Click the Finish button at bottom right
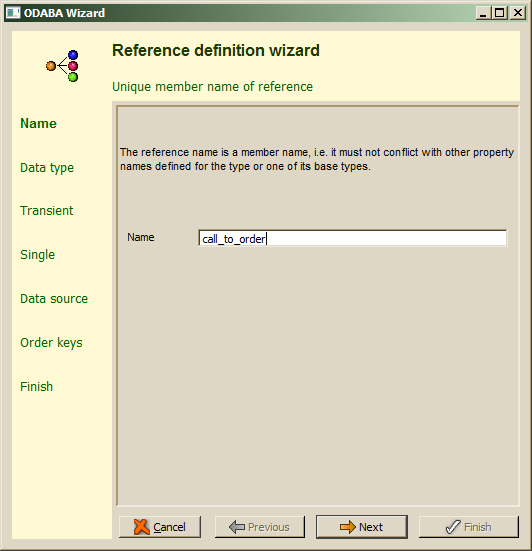Screen dimensions: 532x551 tap(468, 527)
